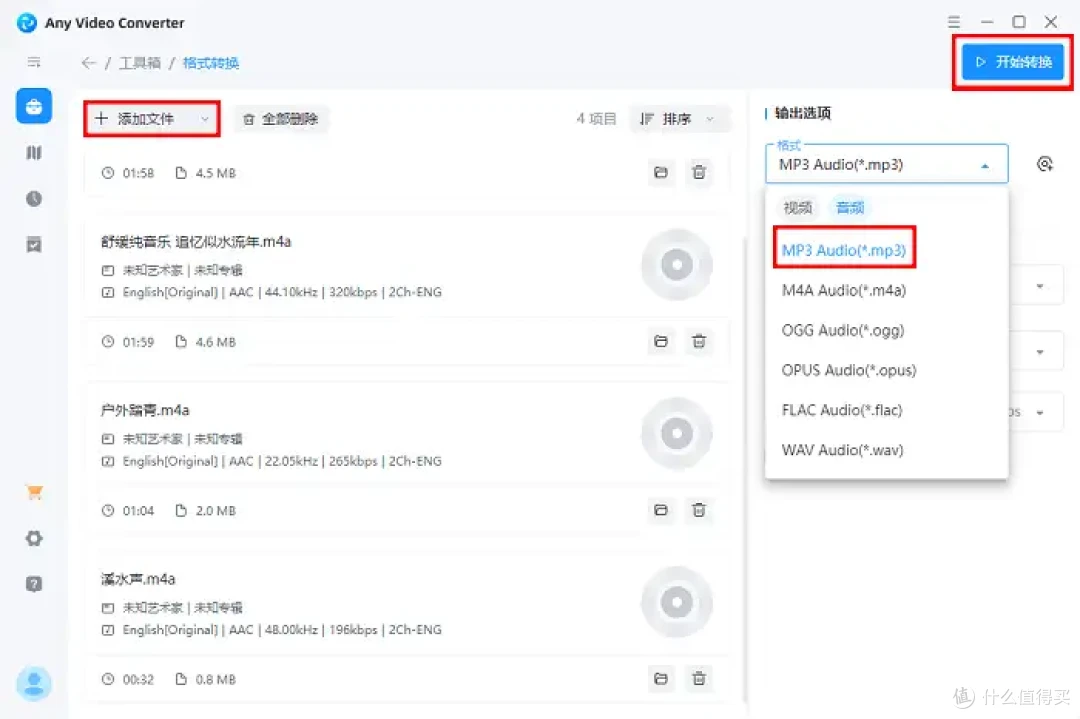This screenshot has height=719, width=1080.
Task: Delete the 2.0 MB file
Action: 698,510
